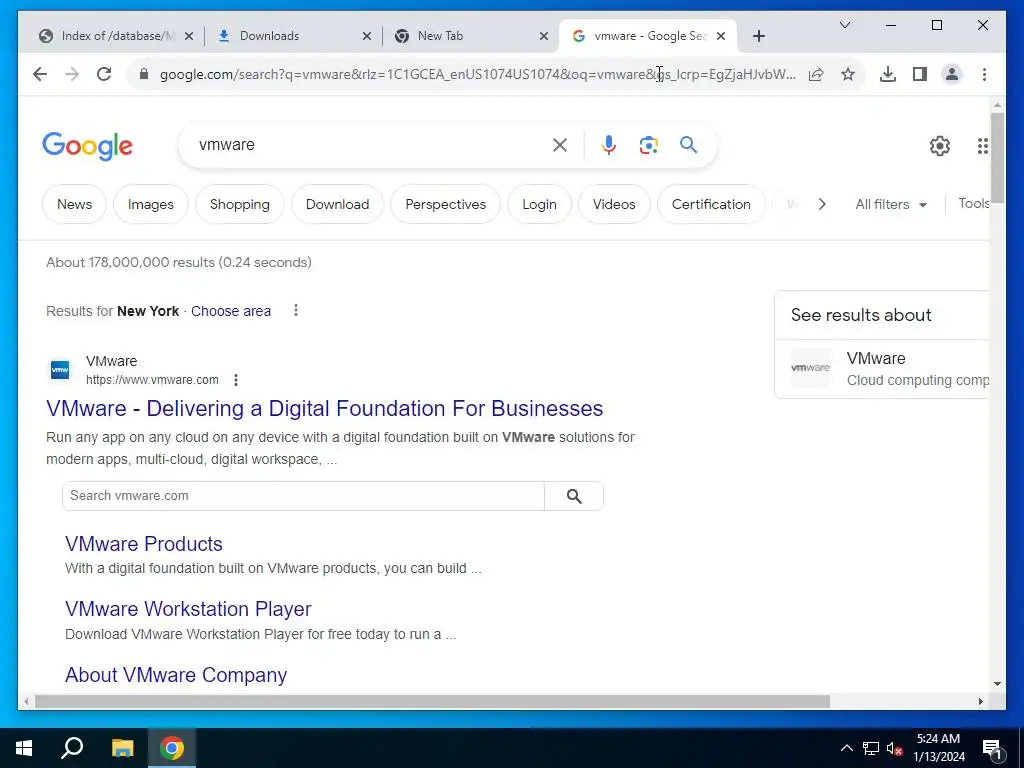Search within vmware.com using magnifier button
The image size is (1024, 768).
click(x=574, y=496)
